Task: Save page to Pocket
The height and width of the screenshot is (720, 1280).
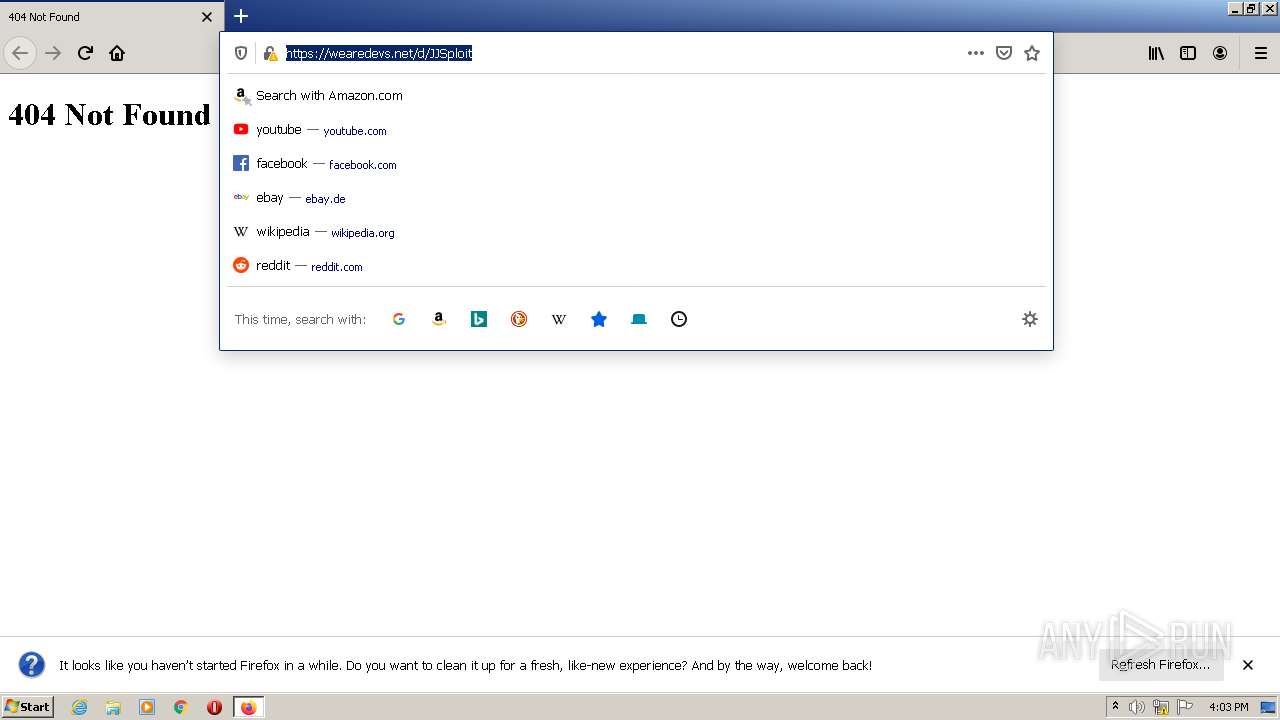Action: tap(1004, 53)
